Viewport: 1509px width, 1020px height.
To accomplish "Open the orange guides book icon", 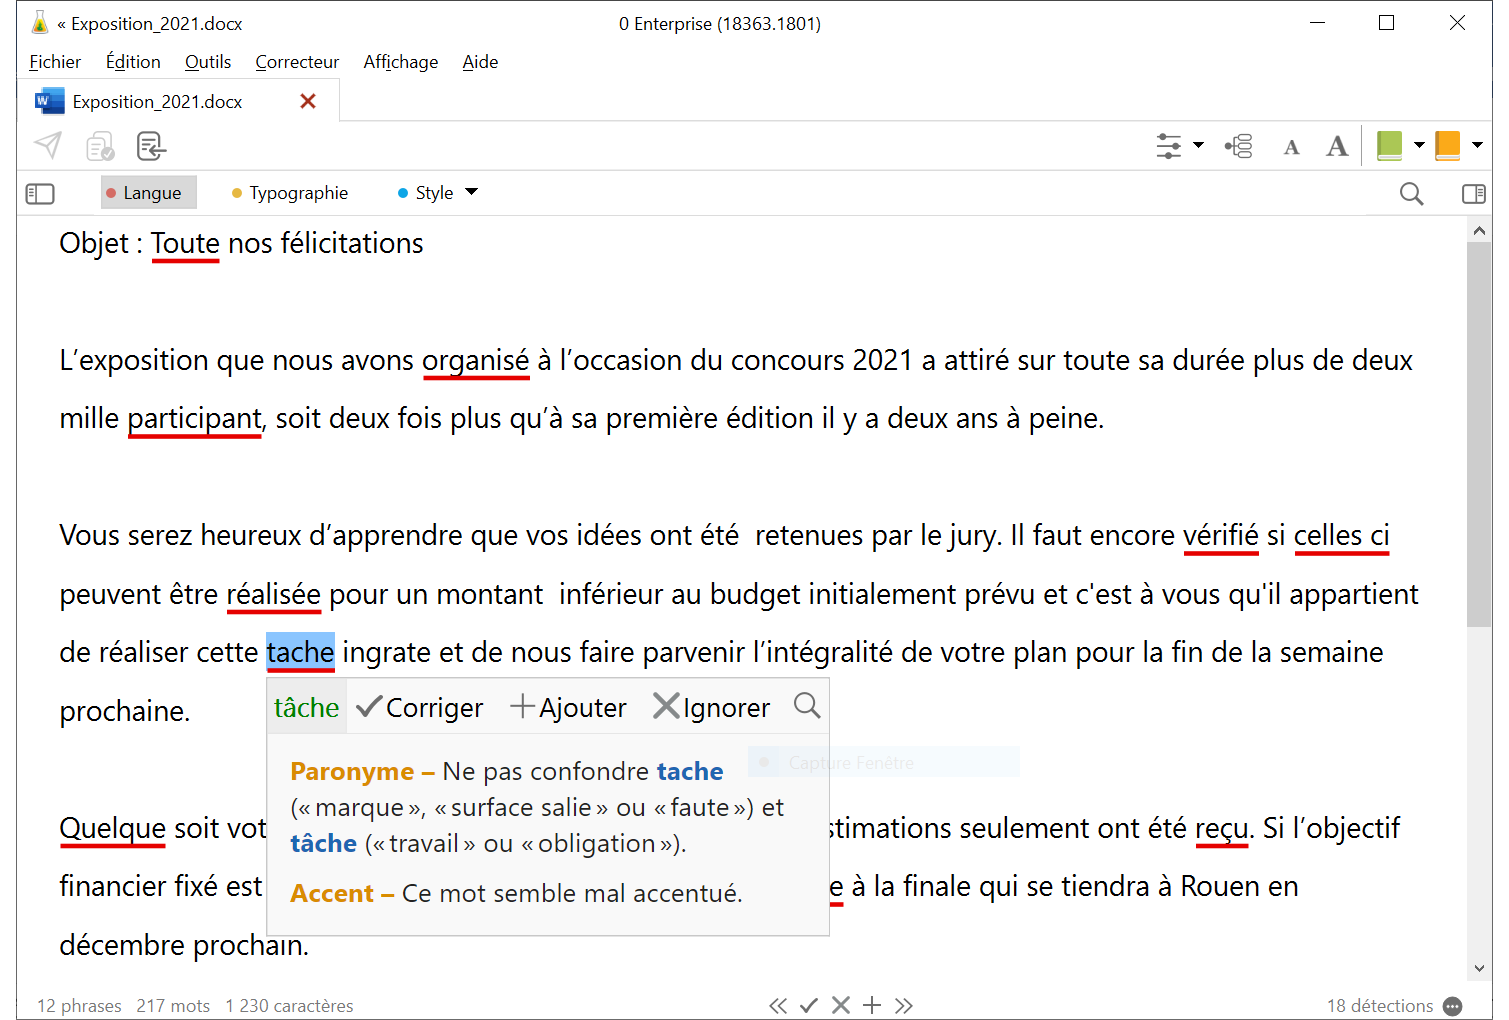I will click(x=1447, y=146).
